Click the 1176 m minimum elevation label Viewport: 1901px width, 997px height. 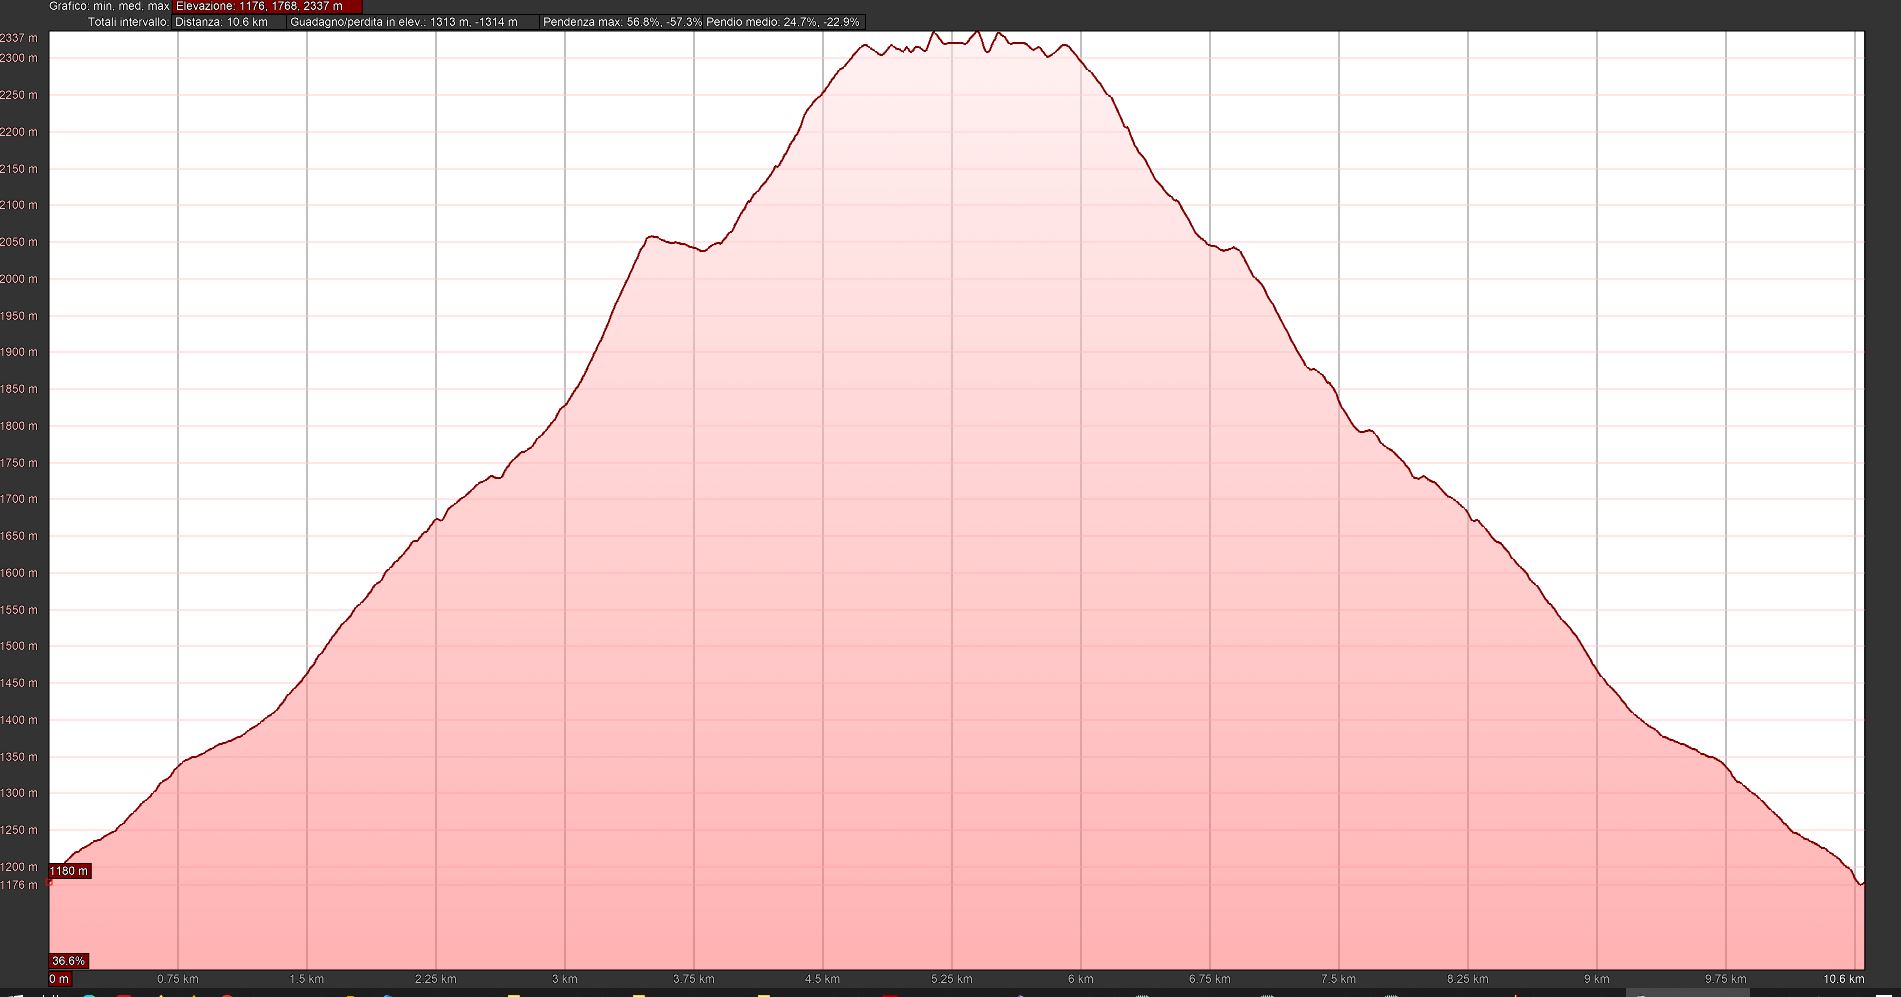pyautogui.click(x=19, y=885)
